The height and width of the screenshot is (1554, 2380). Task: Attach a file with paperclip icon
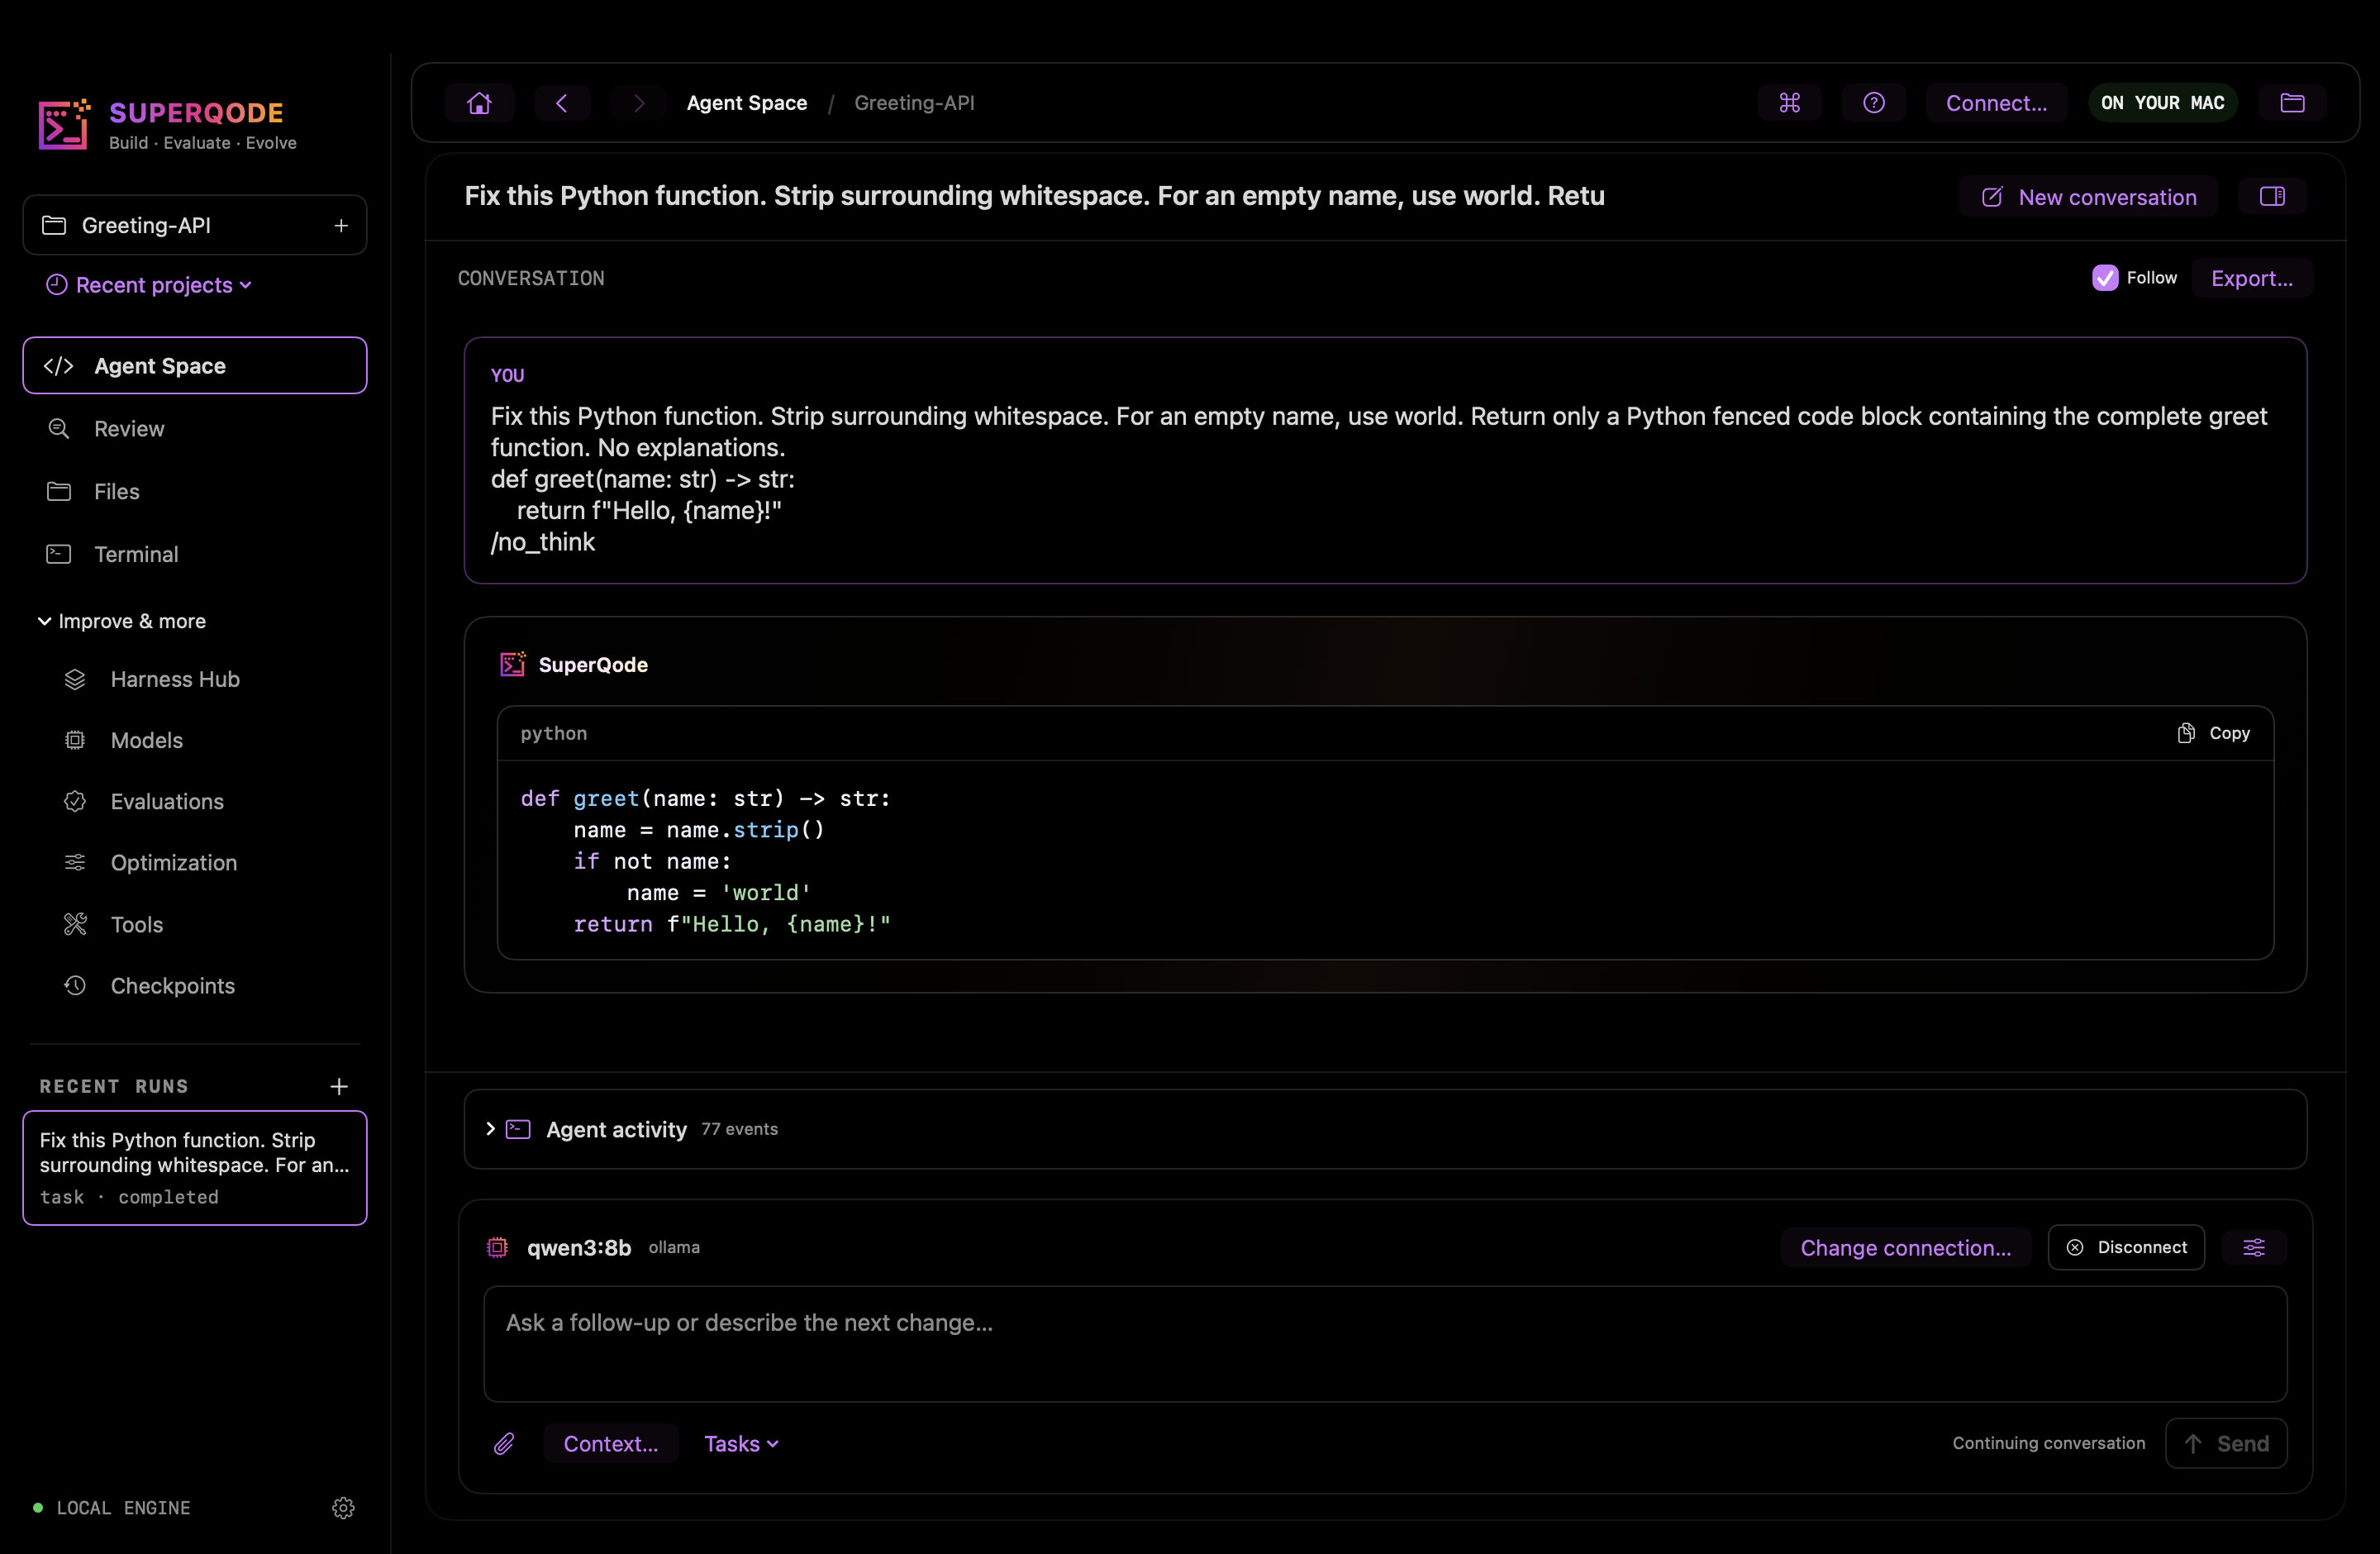[504, 1443]
